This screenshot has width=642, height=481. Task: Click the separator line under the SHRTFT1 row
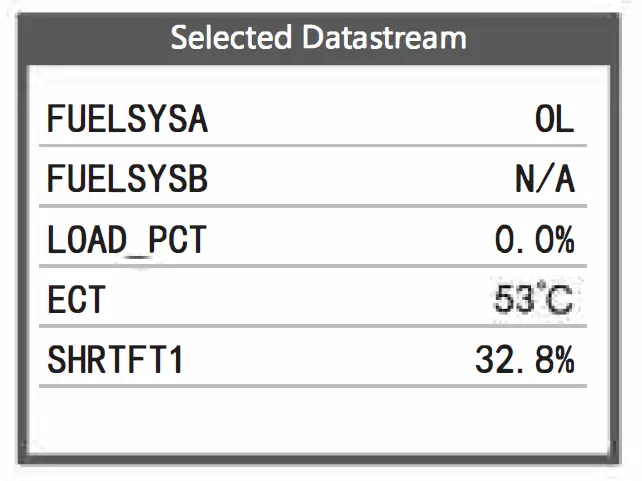point(318,385)
